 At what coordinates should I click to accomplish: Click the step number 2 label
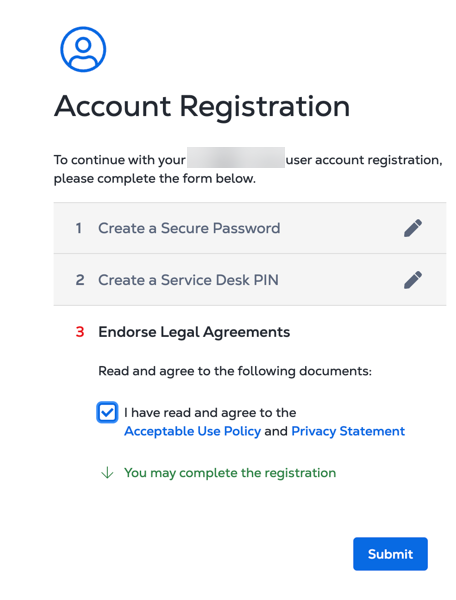[80, 280]
